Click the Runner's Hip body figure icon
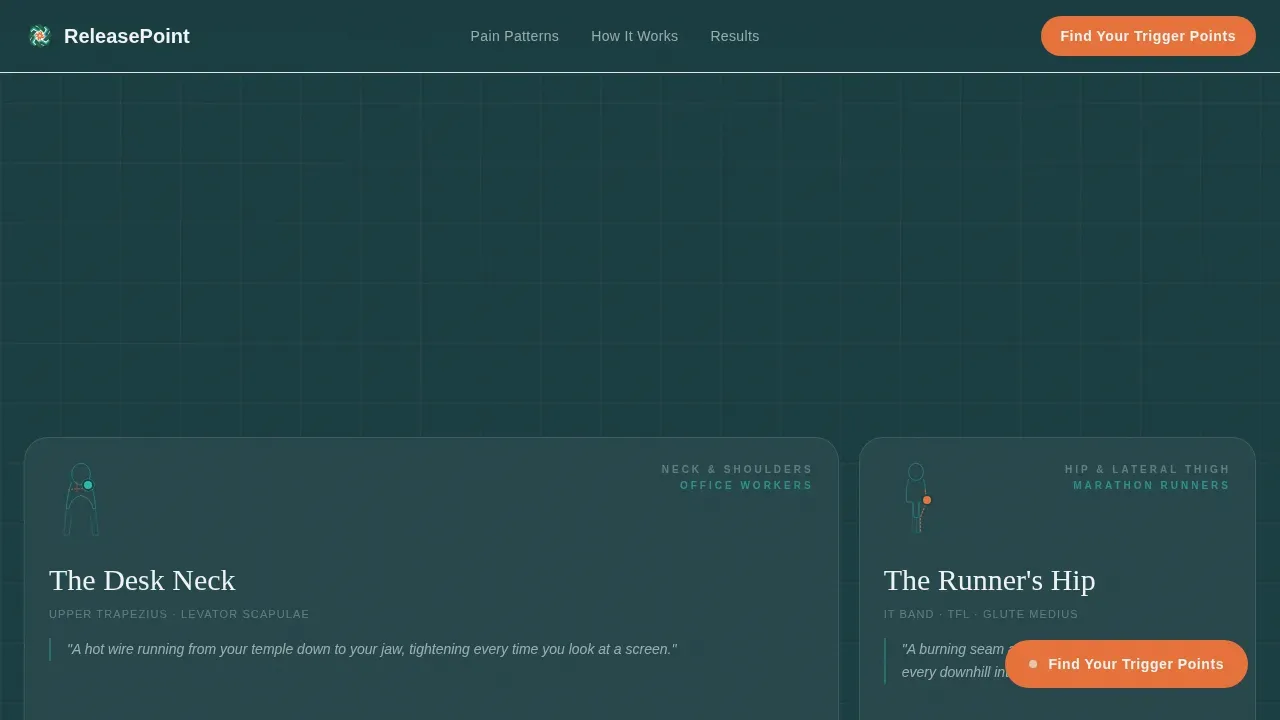 click(917, 497)
